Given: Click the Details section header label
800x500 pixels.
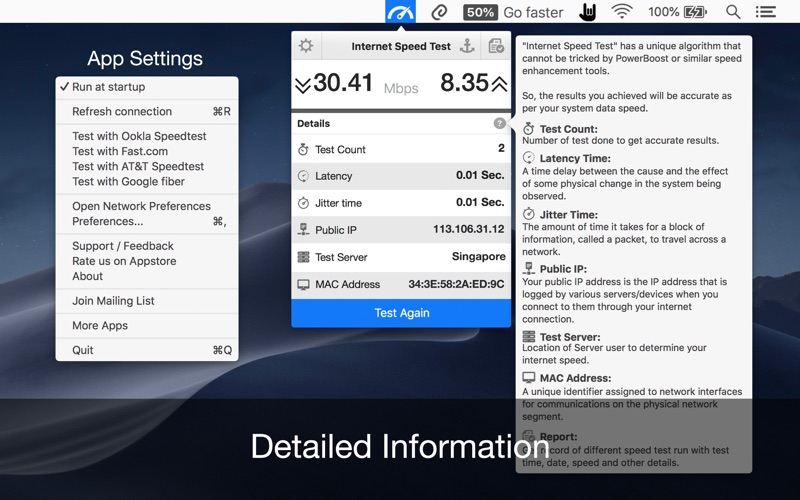Looking at the screenshot, I should coord(313,123).
